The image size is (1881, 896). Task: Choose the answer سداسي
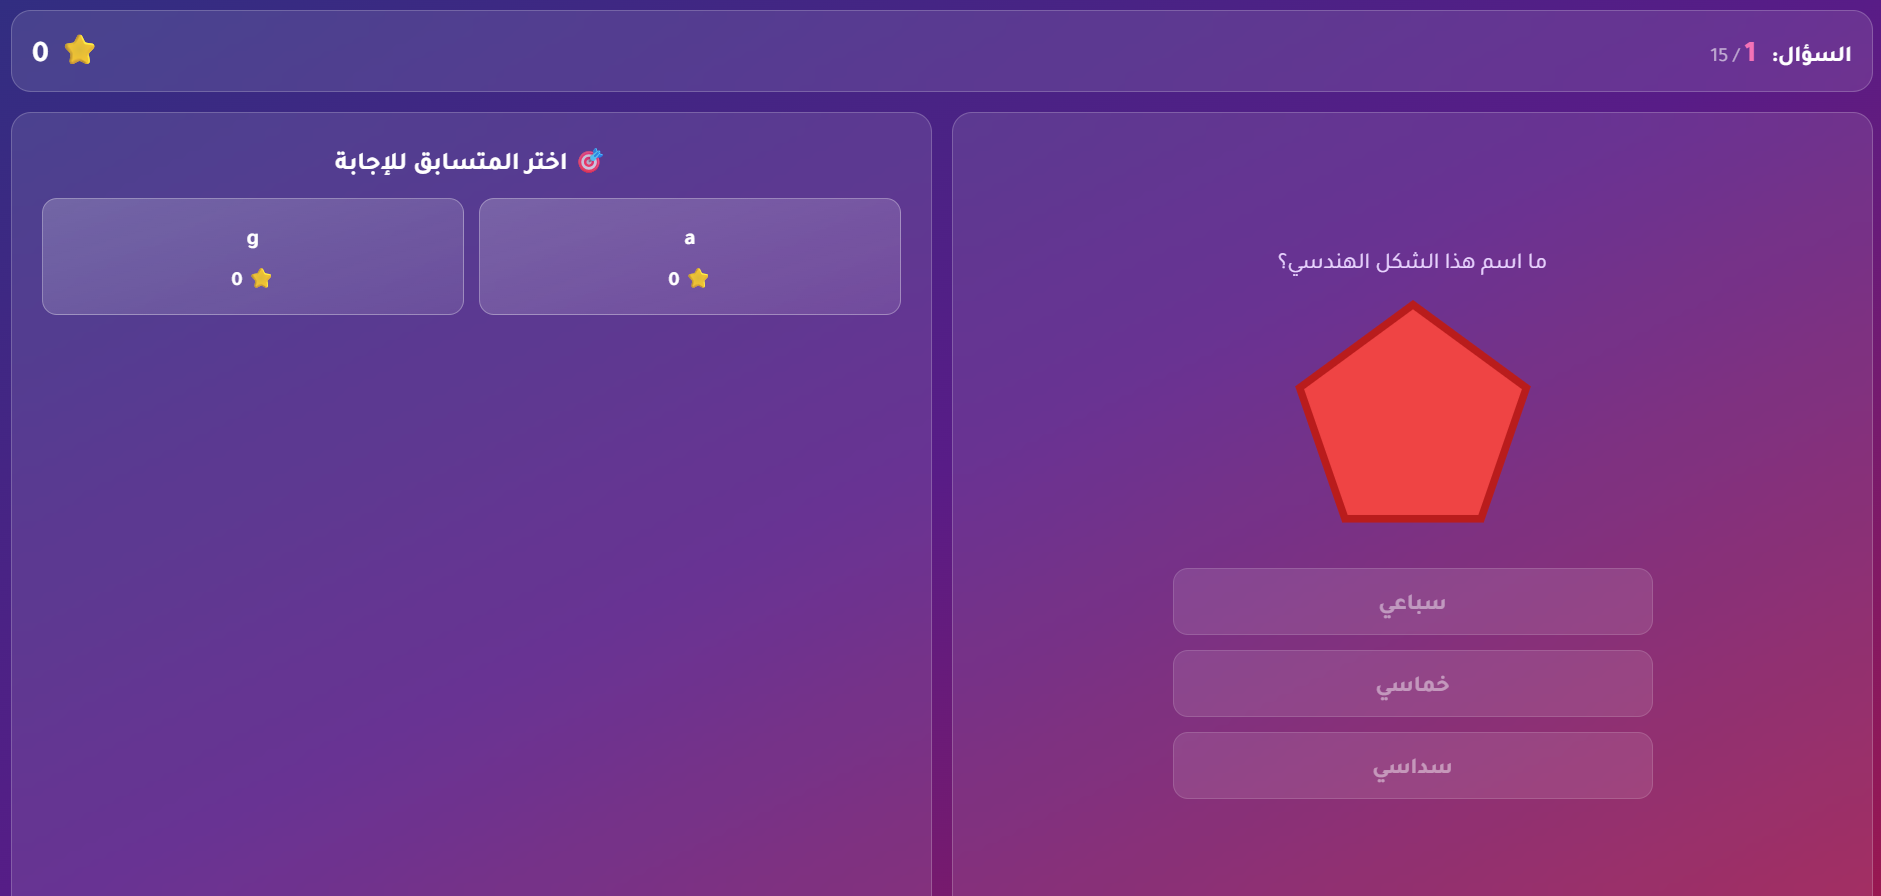click(1412, 765)
